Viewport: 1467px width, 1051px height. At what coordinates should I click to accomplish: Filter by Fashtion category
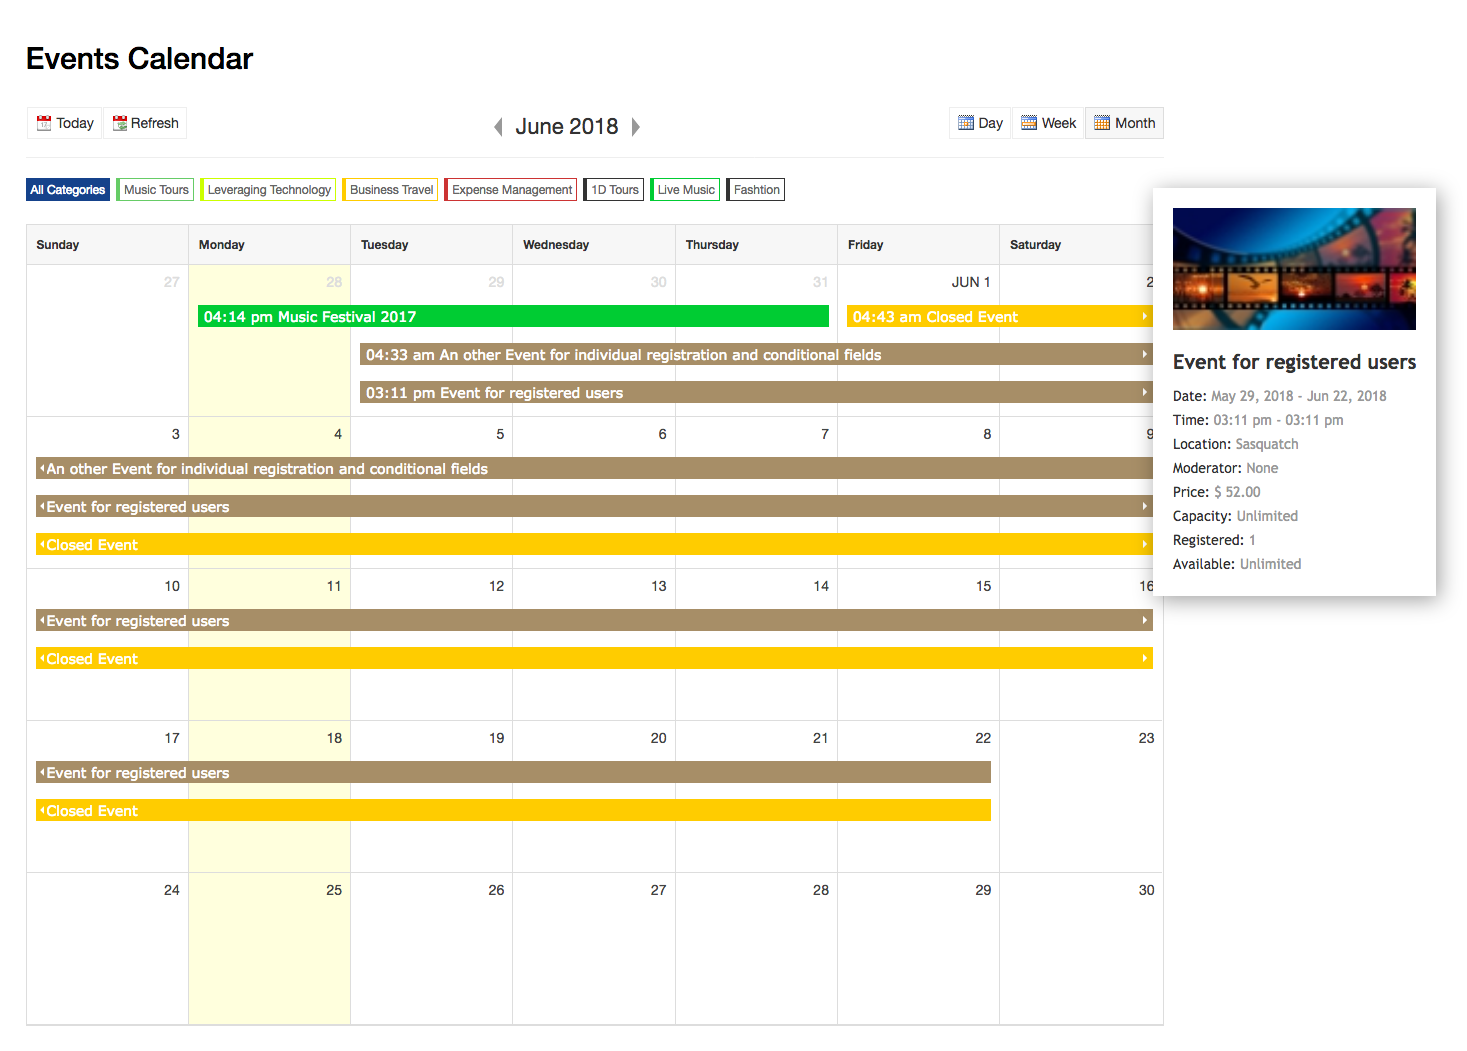point(756,190)
